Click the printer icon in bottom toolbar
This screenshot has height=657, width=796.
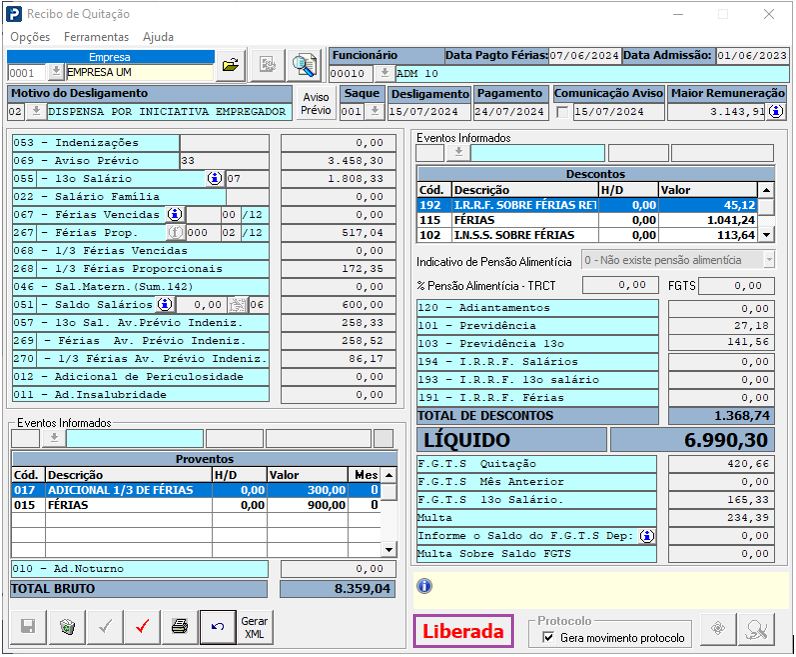click(x=180, y=627)
